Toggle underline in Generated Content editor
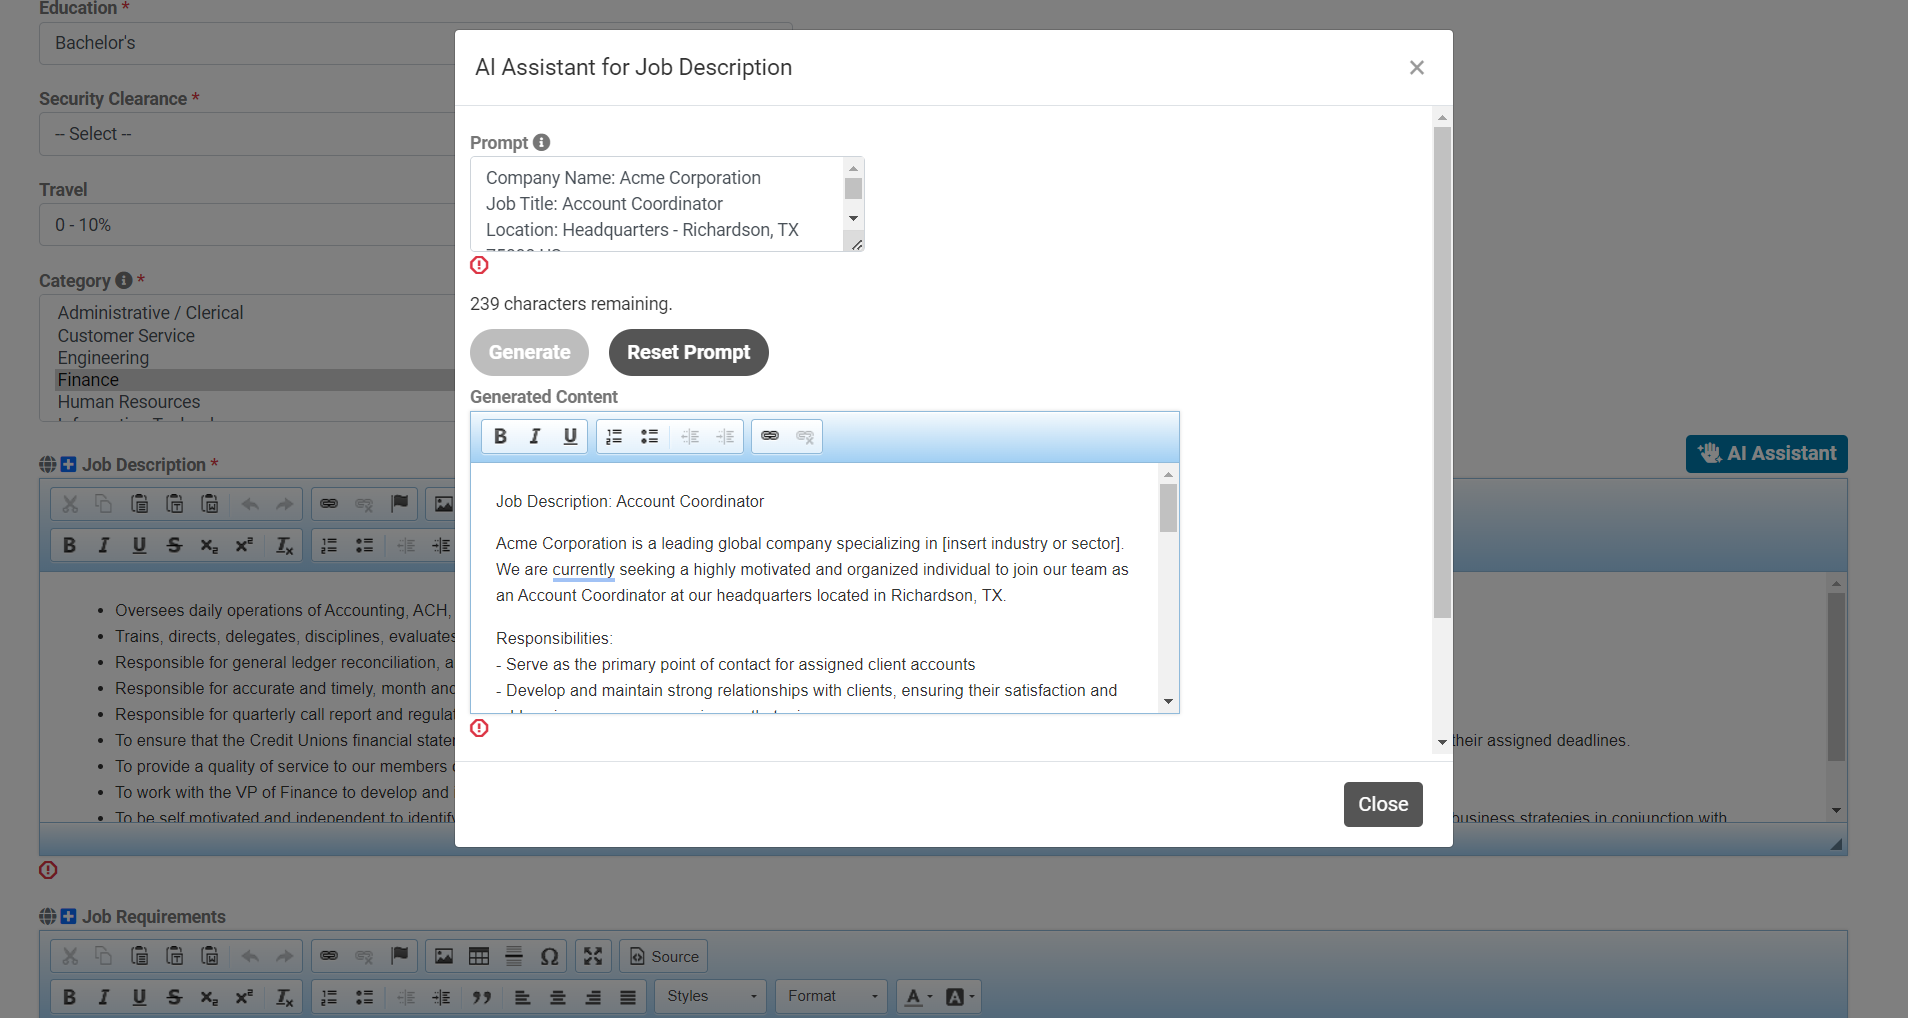Viewport: 1908px width, 1018px height. tap(570, 436)
